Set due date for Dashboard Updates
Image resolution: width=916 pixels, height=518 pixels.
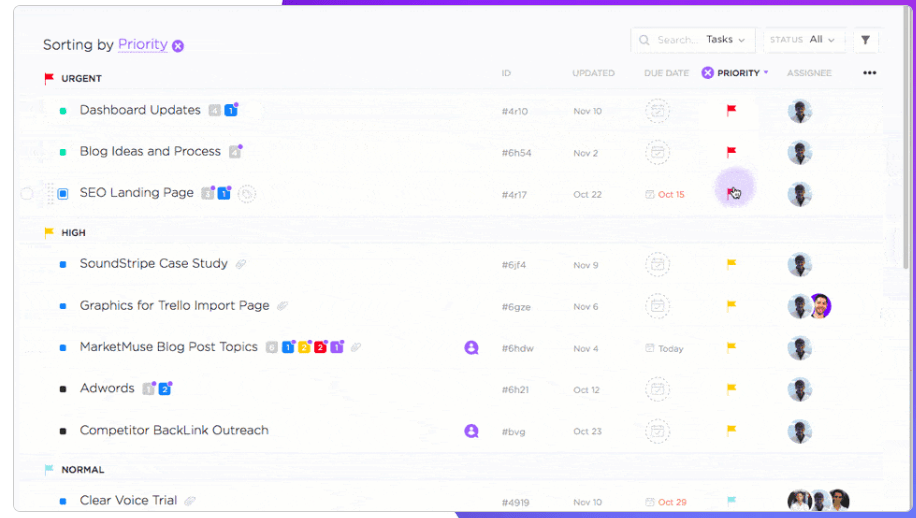pos(657,111)
